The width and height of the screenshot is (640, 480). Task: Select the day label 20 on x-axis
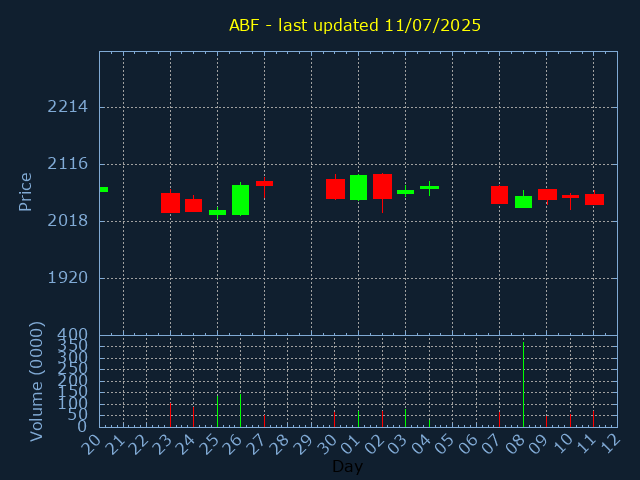pos(91,444)
